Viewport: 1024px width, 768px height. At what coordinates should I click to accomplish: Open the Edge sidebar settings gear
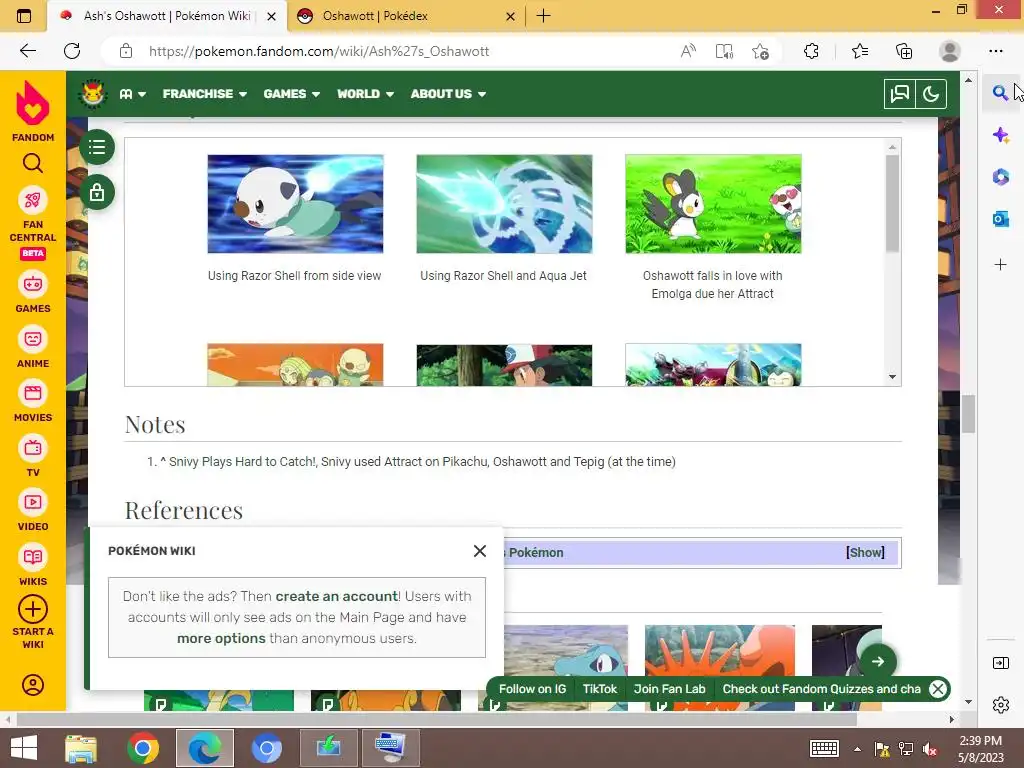pos(1000,705)
